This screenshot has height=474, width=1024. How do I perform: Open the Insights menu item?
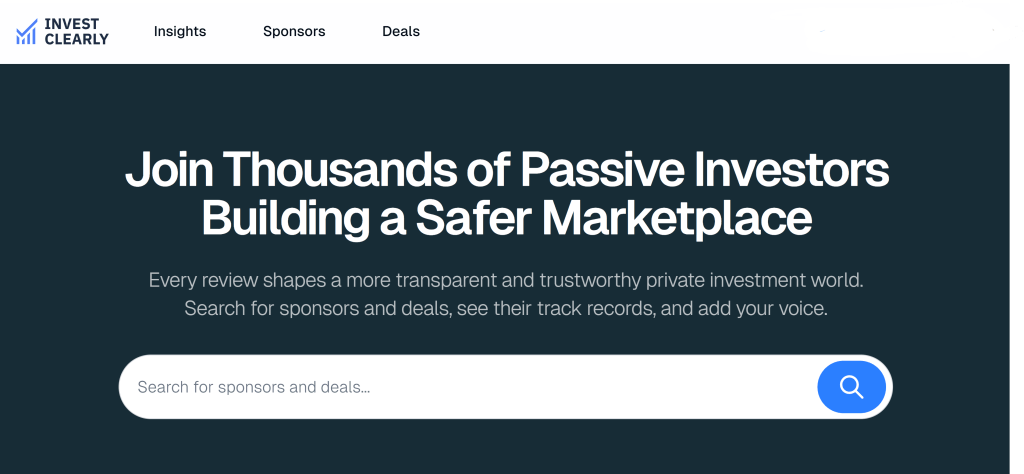point(180,31)
